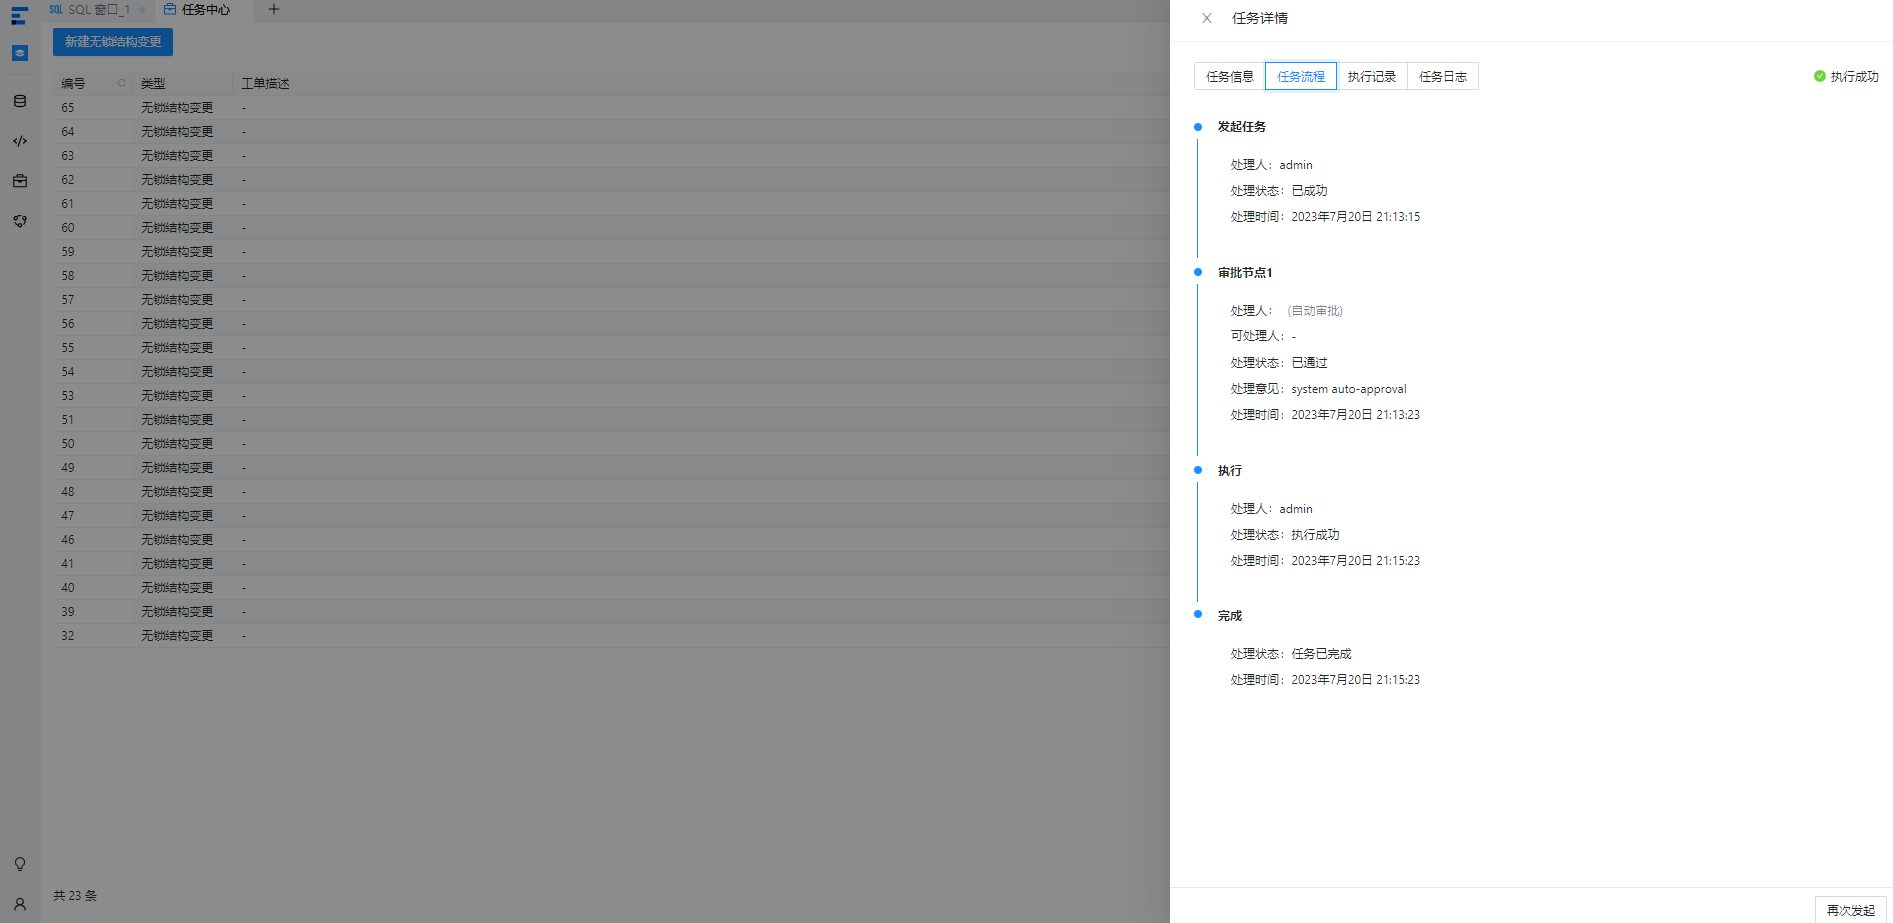Click the 再次发起 button
The height and width of the screenshot is (923, 1893).
pos(1850,910)
